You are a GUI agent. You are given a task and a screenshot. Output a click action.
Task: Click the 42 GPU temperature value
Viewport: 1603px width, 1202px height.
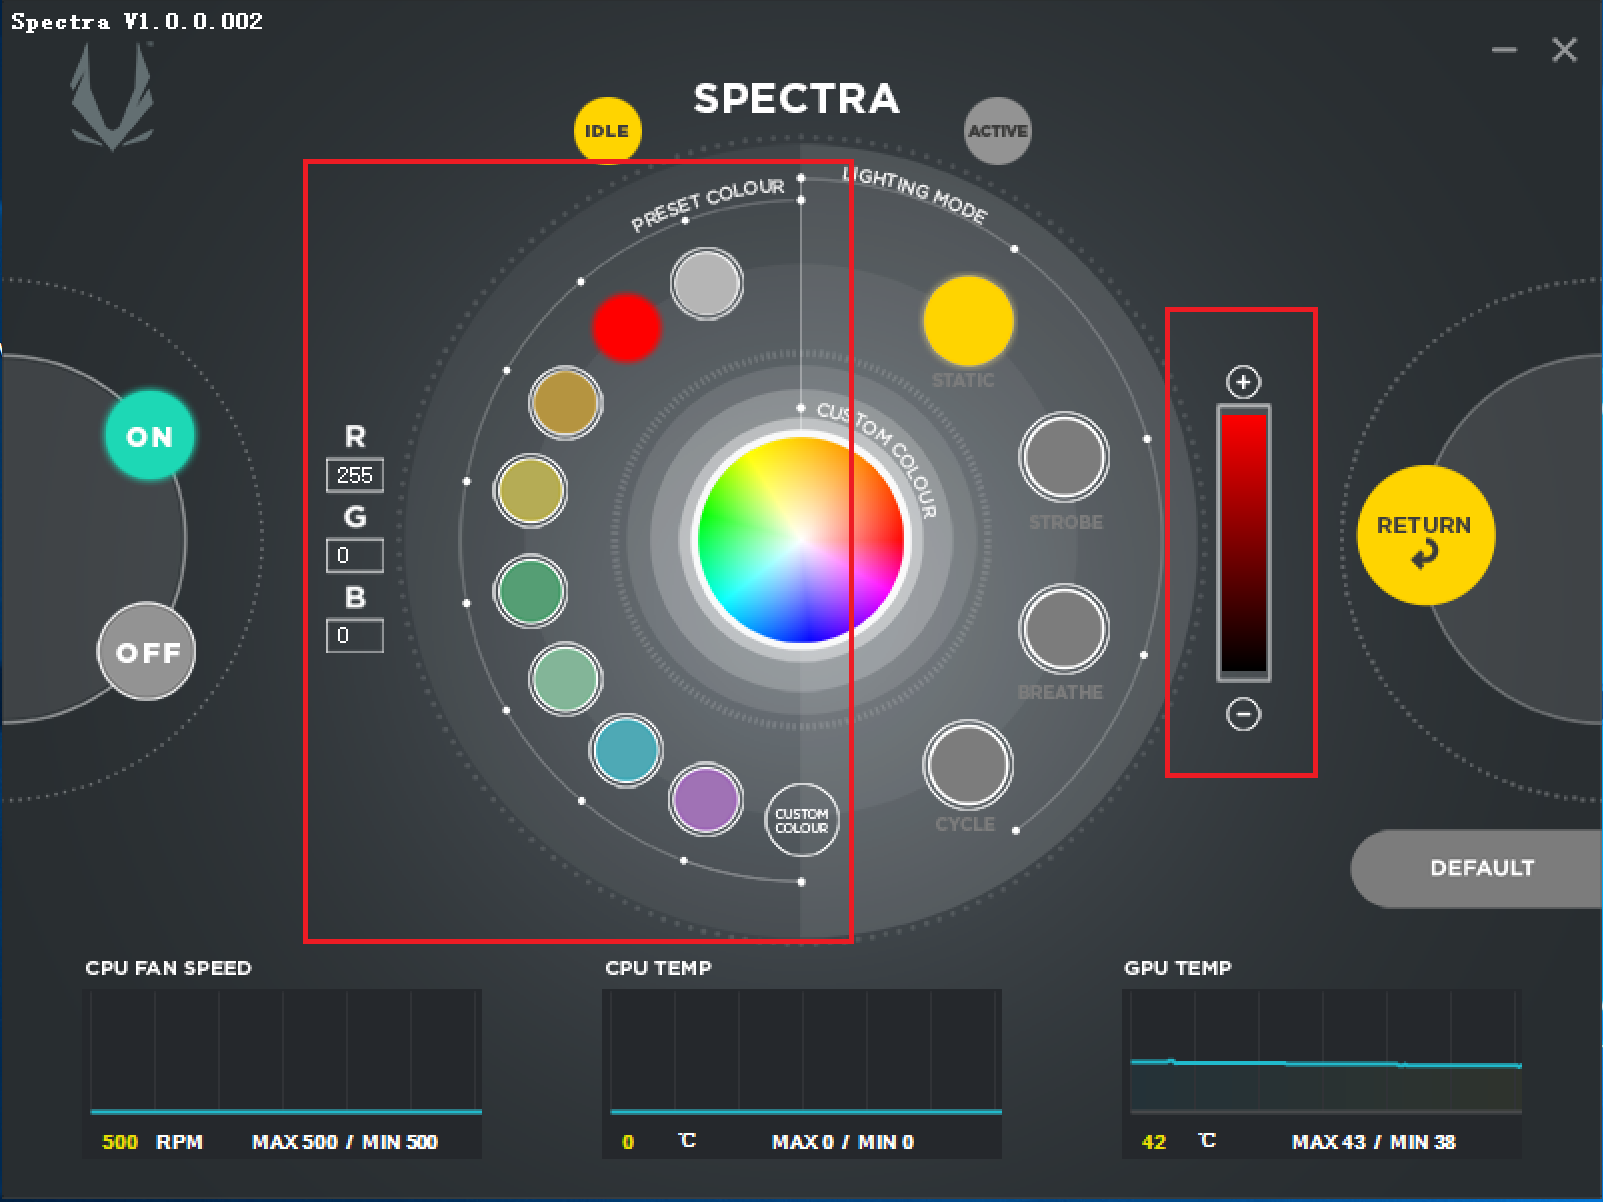tap(1154, 1142)
